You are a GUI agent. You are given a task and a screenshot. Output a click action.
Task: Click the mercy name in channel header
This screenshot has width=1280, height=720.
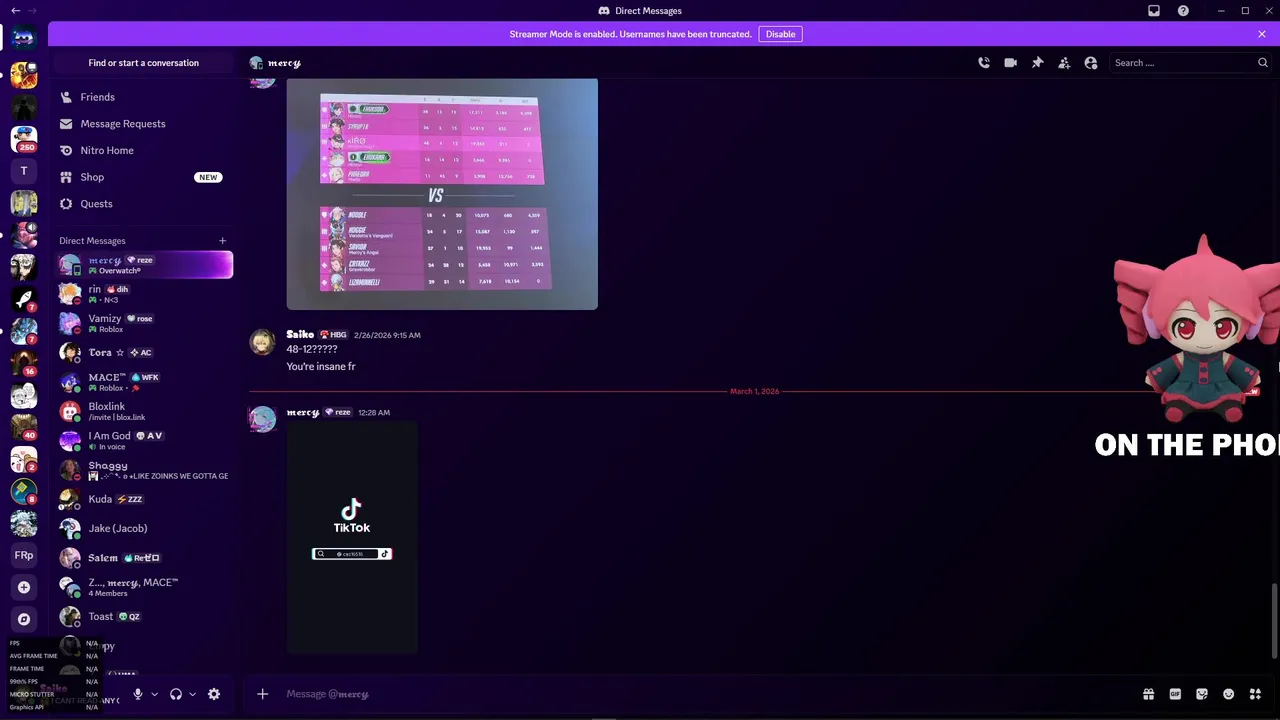pyautogui.click(x=284, y=63)
